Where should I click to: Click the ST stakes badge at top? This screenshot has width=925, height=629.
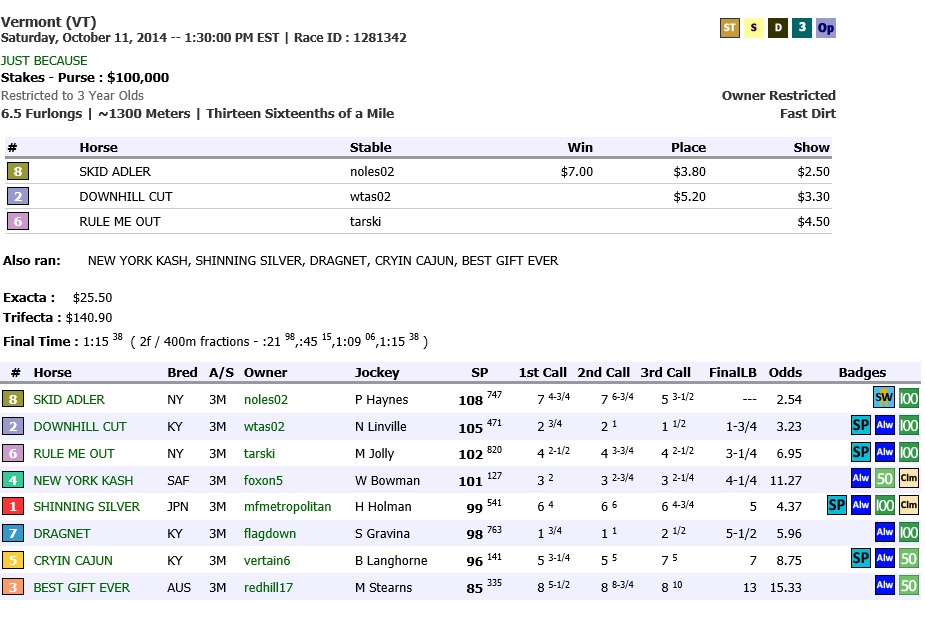(730, 28)
